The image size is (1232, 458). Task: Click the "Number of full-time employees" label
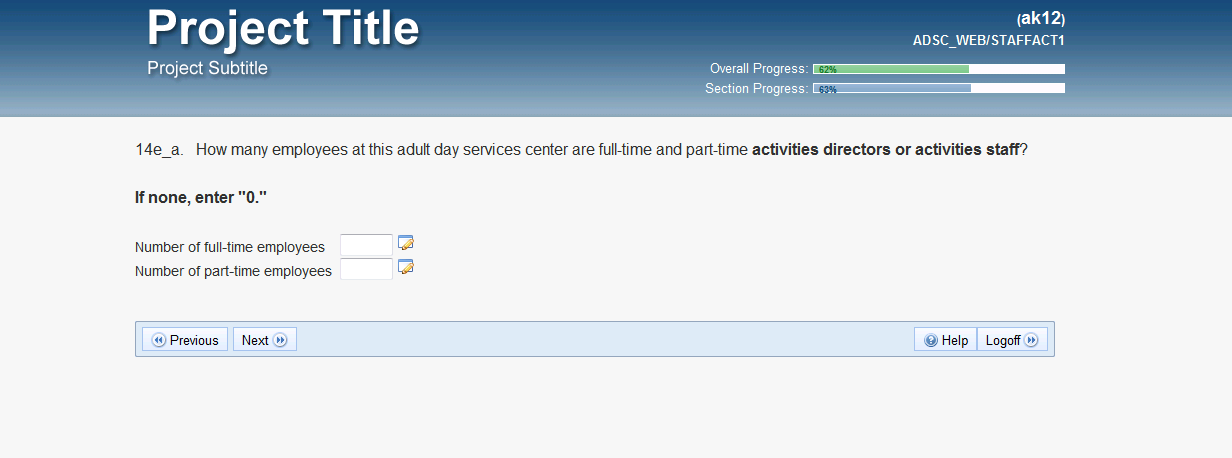pyautogui.click(x=230, y=247)
